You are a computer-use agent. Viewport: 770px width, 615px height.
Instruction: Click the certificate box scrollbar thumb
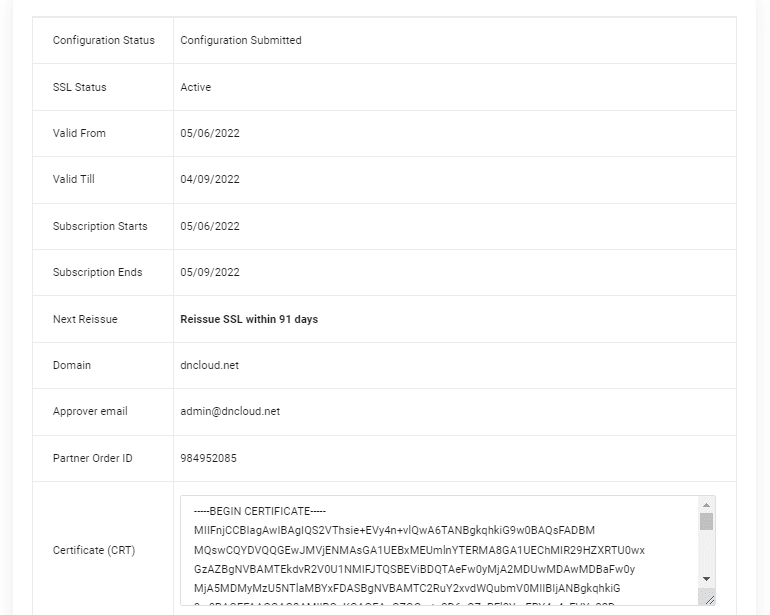click(707, 521)
